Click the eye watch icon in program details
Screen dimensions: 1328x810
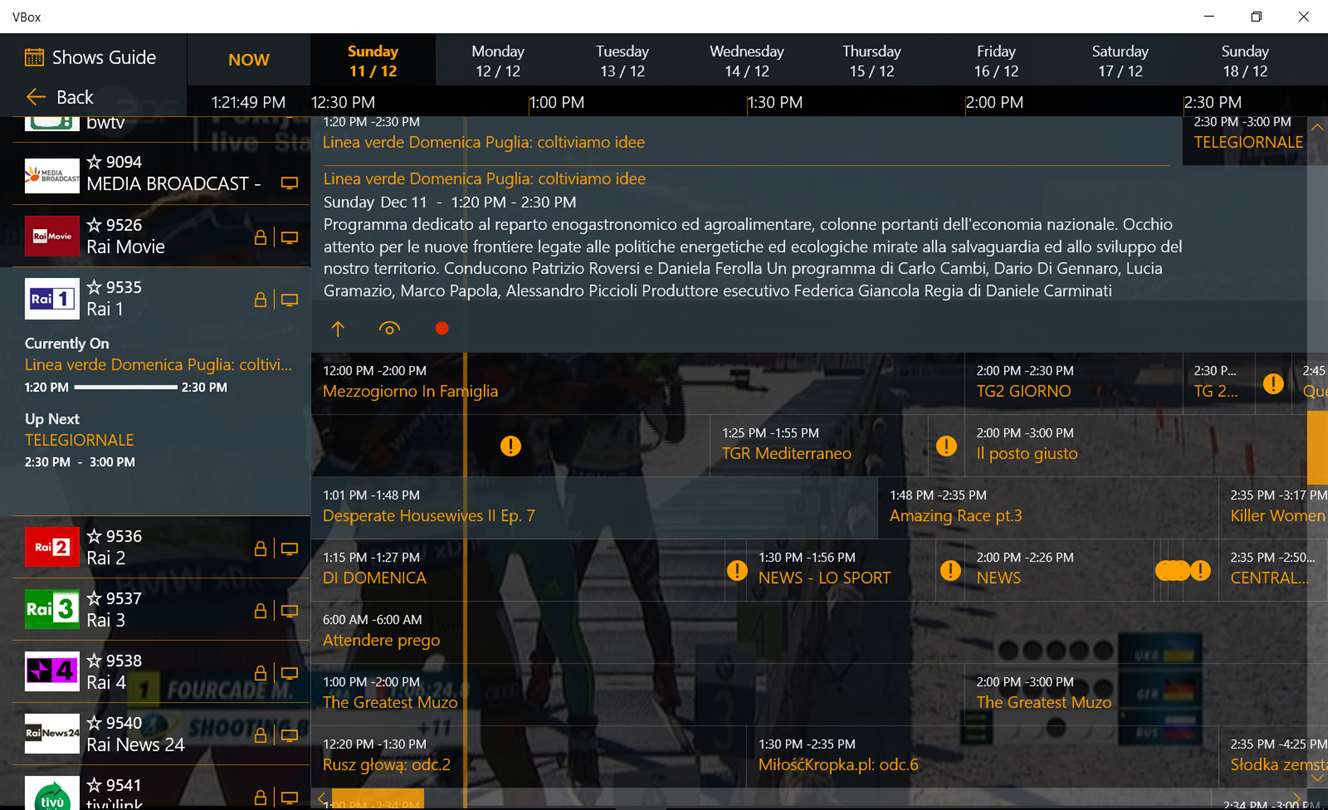click(x=389, y=328)
